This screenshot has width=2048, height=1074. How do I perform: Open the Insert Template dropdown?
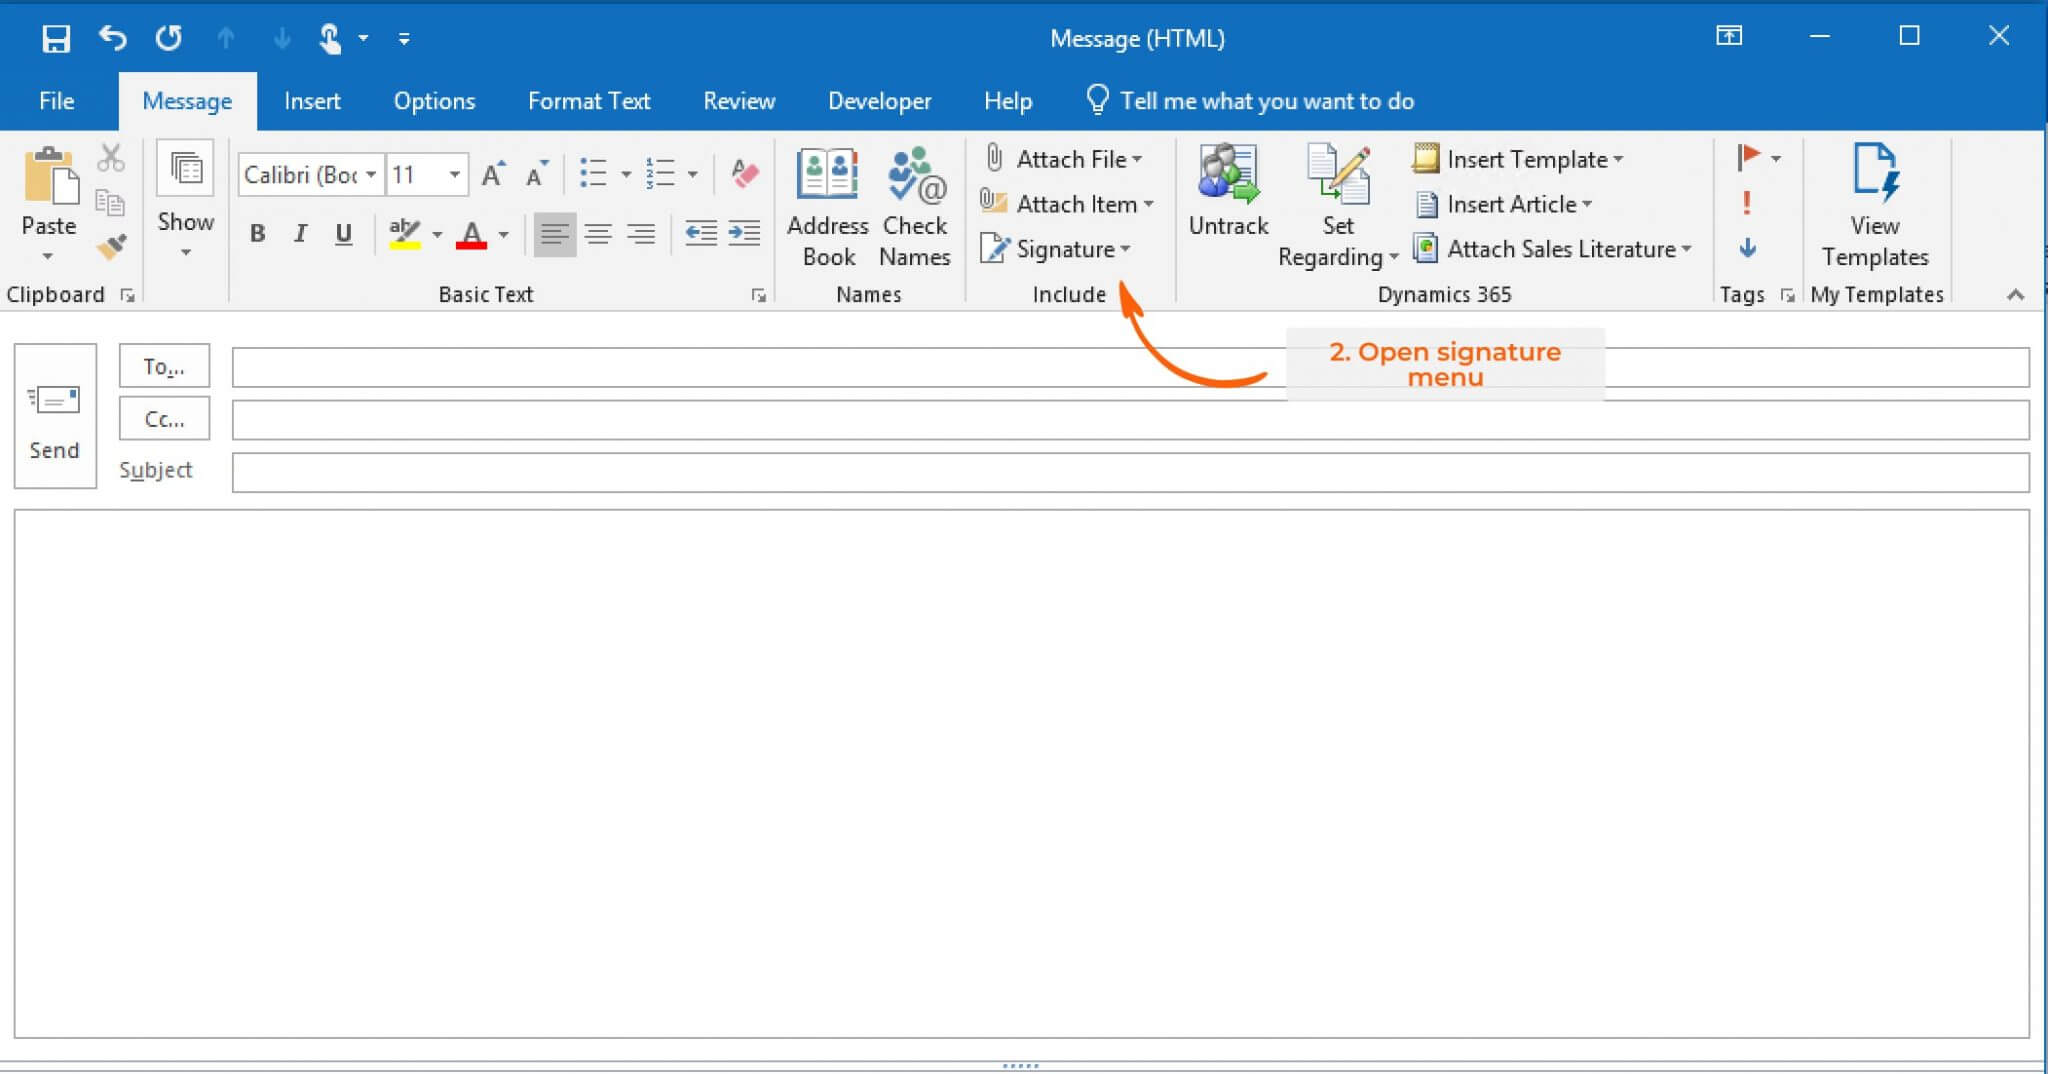point(1616,158)
